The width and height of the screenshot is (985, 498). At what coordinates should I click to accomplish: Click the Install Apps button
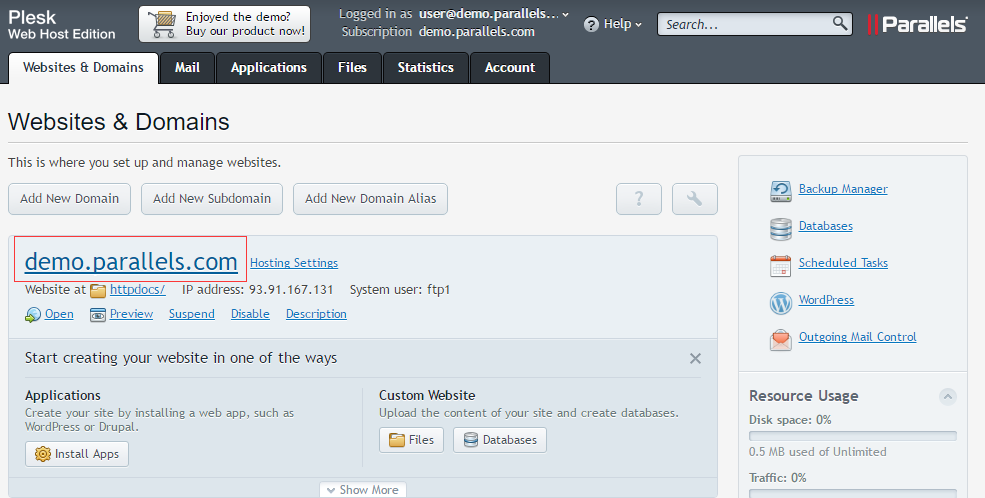coord(77,454)
